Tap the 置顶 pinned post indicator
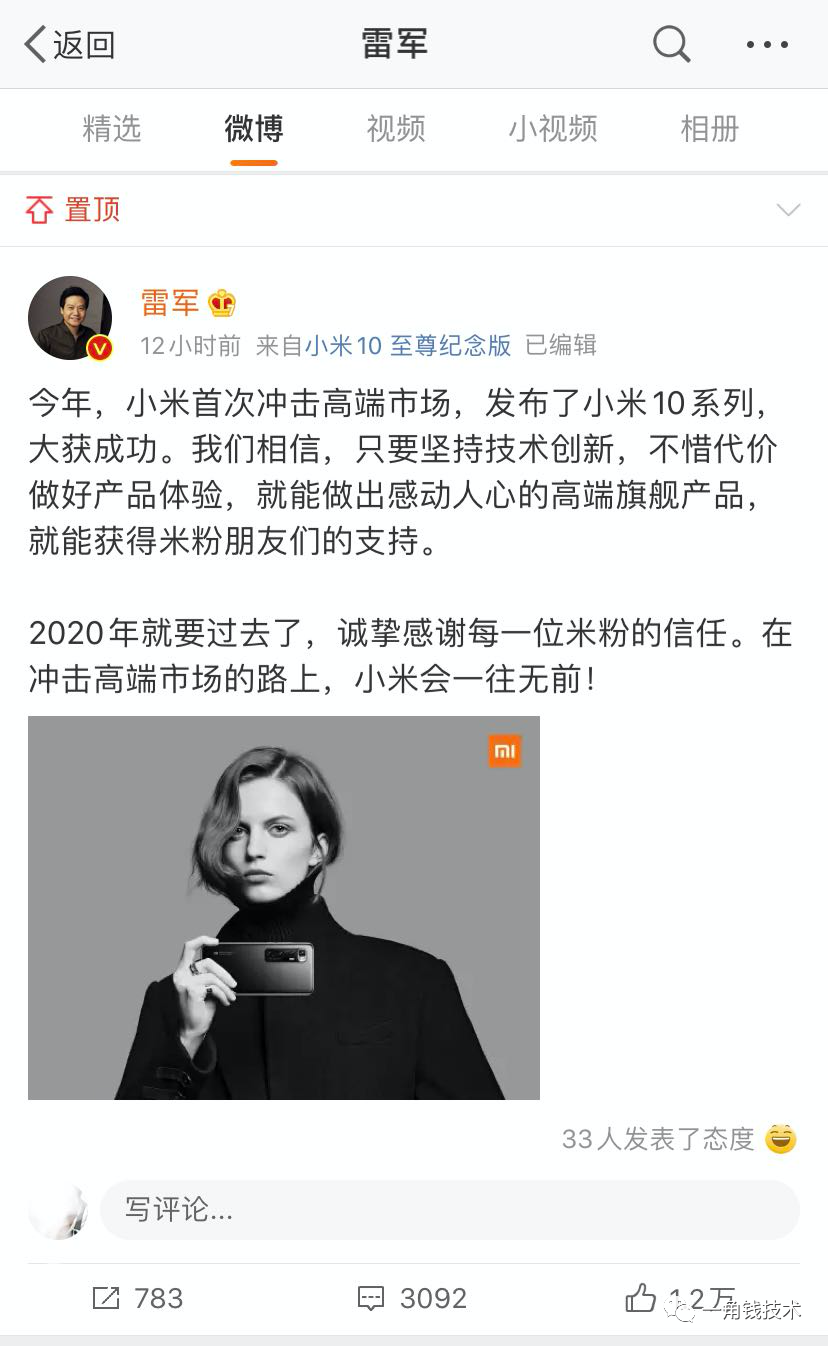 click(72, 209)
